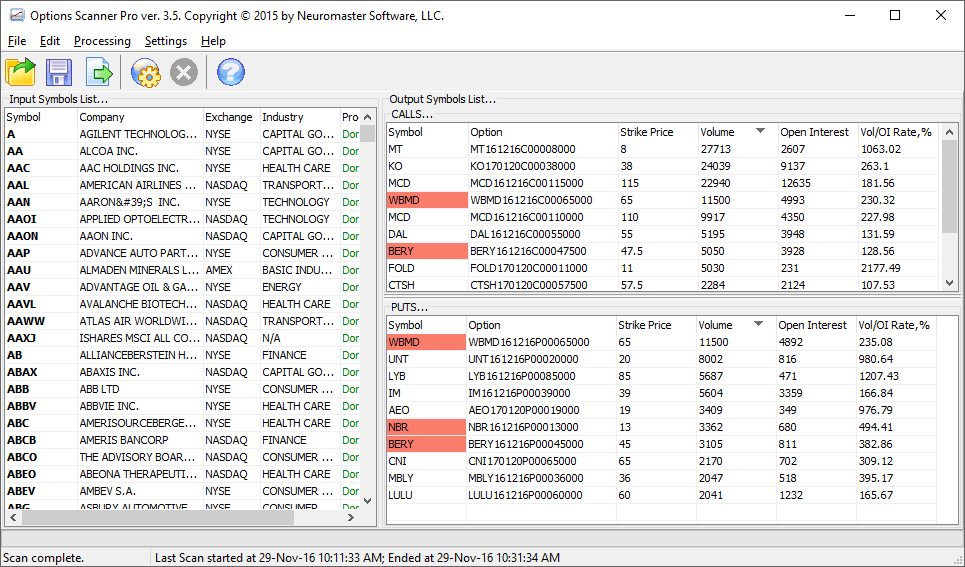Select KO170120C00038000 option row
Image resolution: width=965 pixels, height=567 pixels.
(523, 166)
